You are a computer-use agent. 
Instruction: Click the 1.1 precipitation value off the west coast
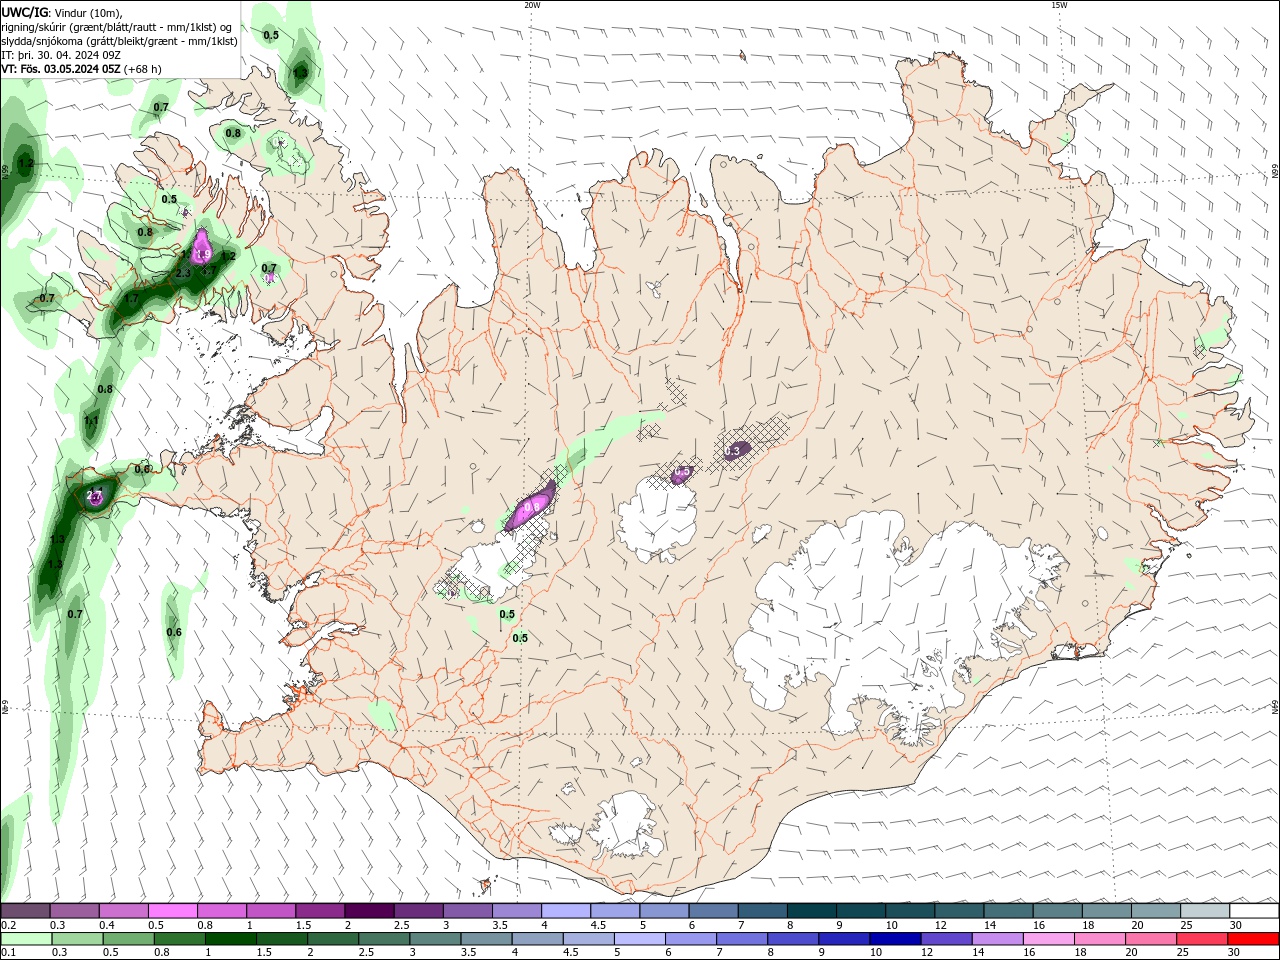coord(91,421)
